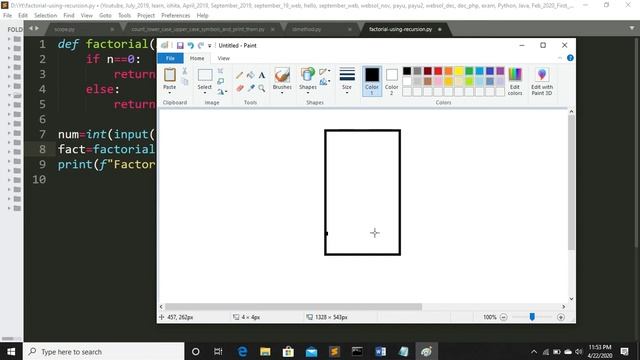
Task: Open the shape Fill dropdown
Action: (x=325, y=82)
